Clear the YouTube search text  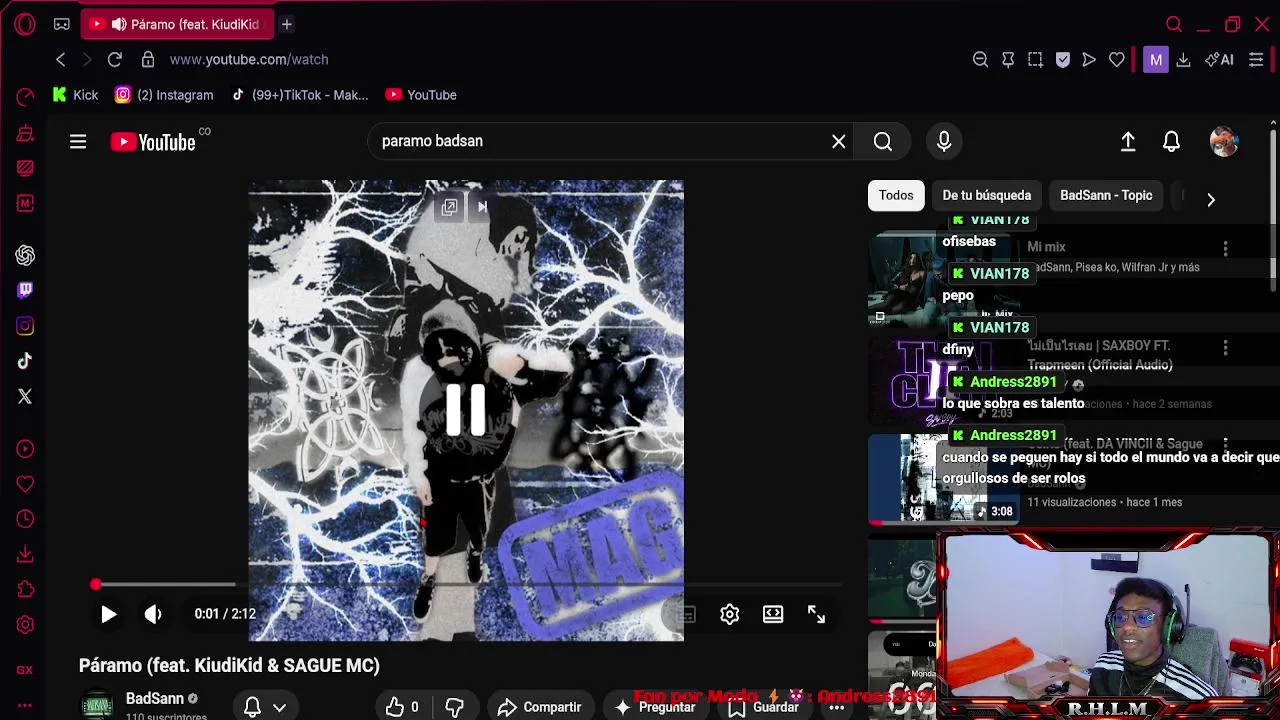839,141
